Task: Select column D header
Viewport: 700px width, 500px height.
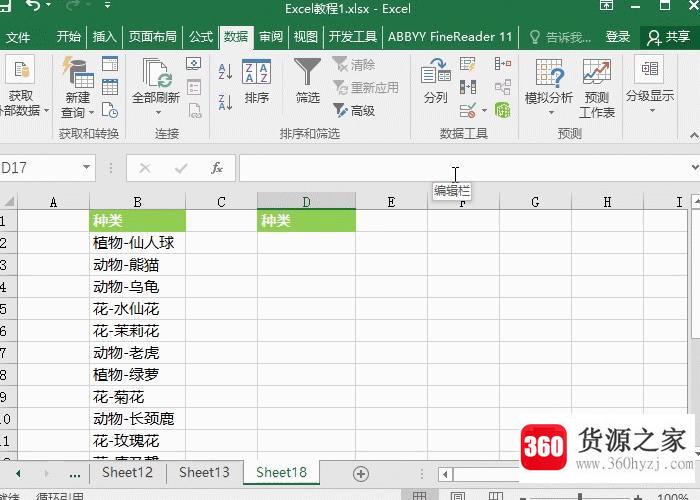Action: click(306, 202)
